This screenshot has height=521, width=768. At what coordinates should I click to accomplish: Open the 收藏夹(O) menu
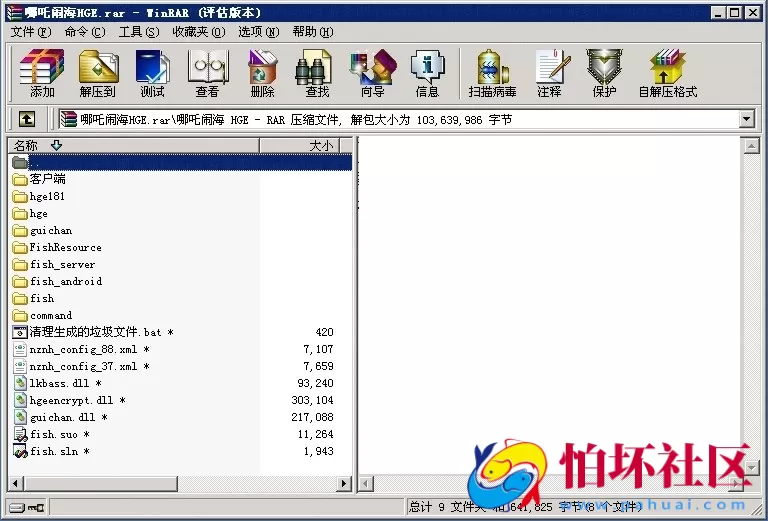click(198, 32)
